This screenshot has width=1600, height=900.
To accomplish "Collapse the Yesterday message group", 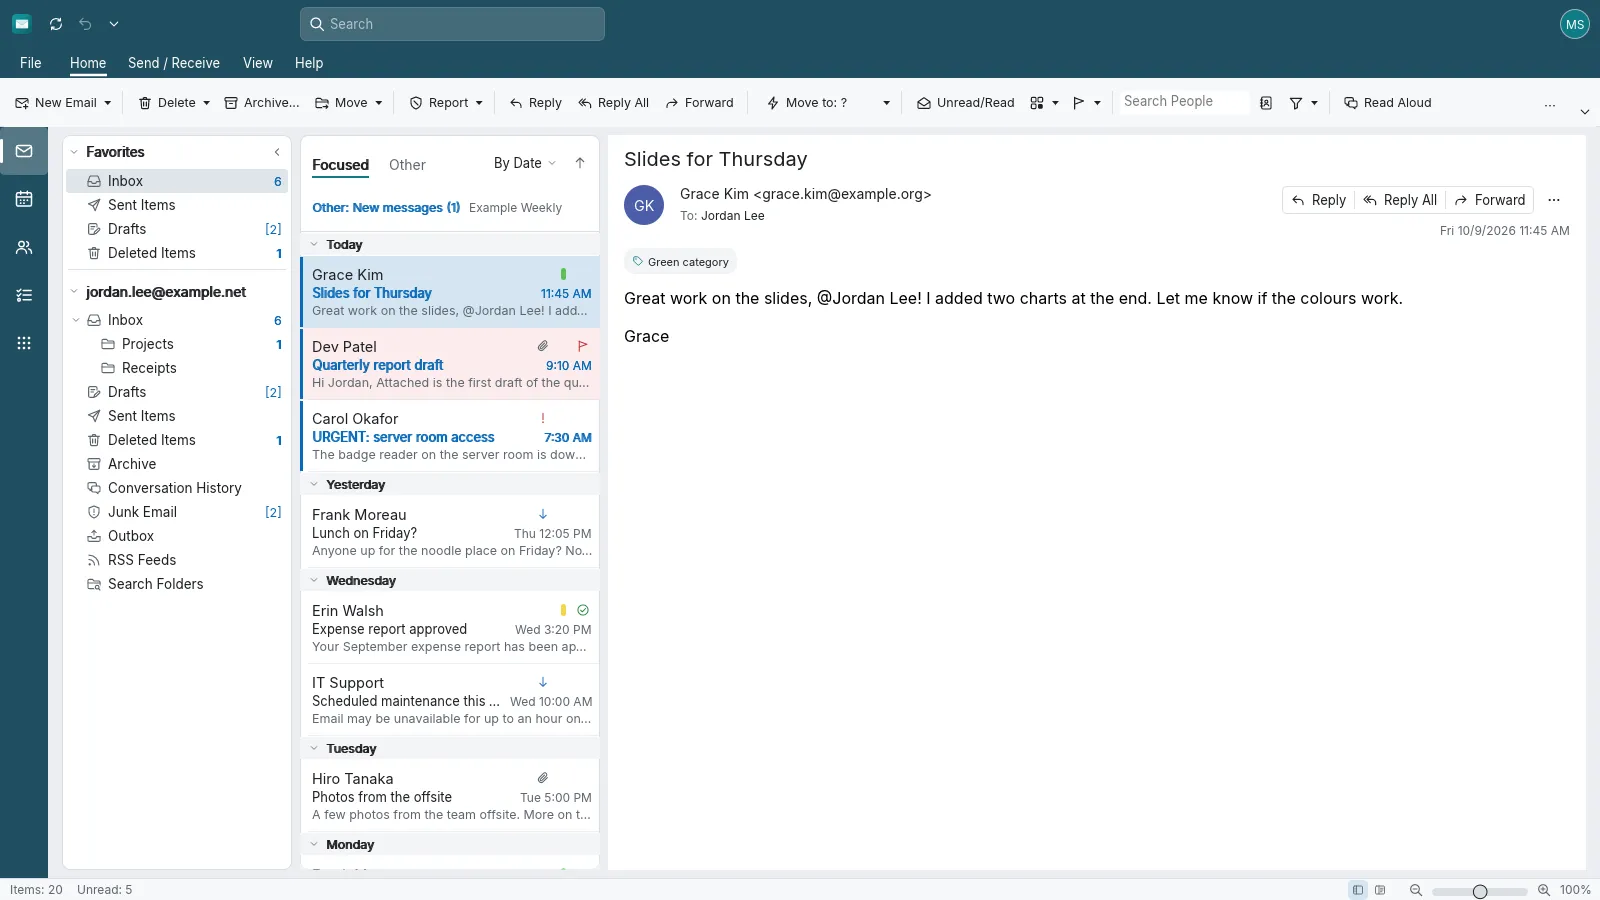I will 314,485.
